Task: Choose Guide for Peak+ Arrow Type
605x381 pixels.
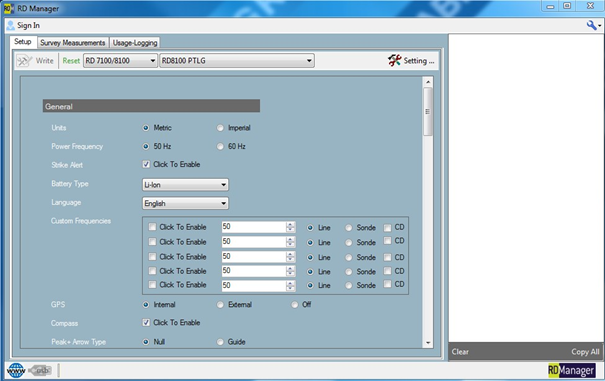Action: pyautogui.click(x=220, y=342)
